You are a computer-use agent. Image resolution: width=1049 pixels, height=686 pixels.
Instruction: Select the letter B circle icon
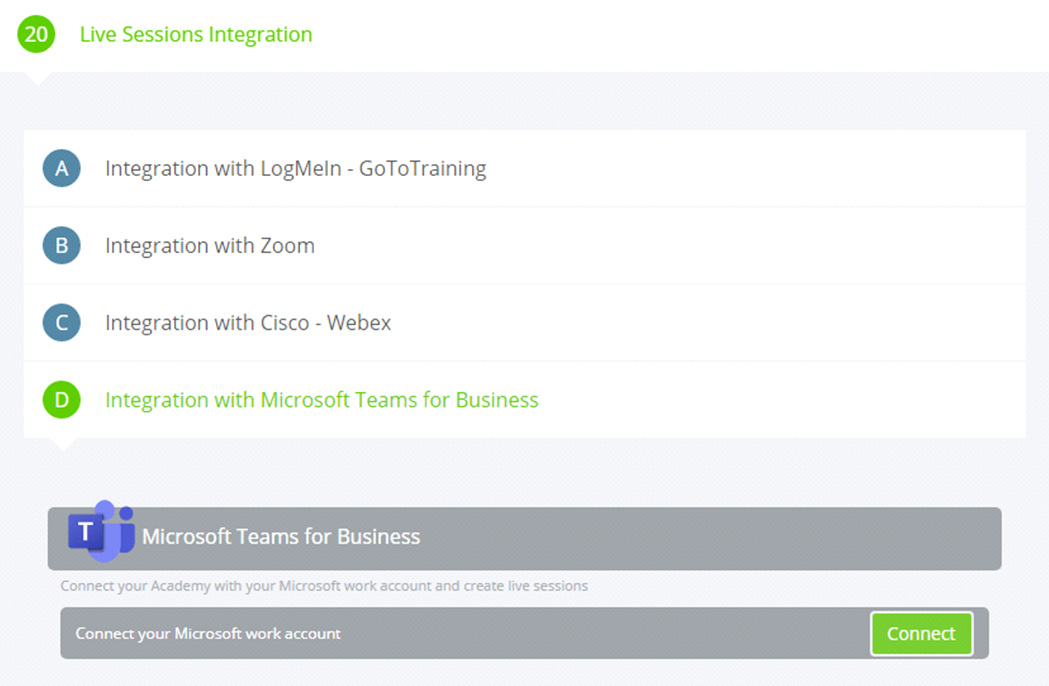click(x=62, y=245)
